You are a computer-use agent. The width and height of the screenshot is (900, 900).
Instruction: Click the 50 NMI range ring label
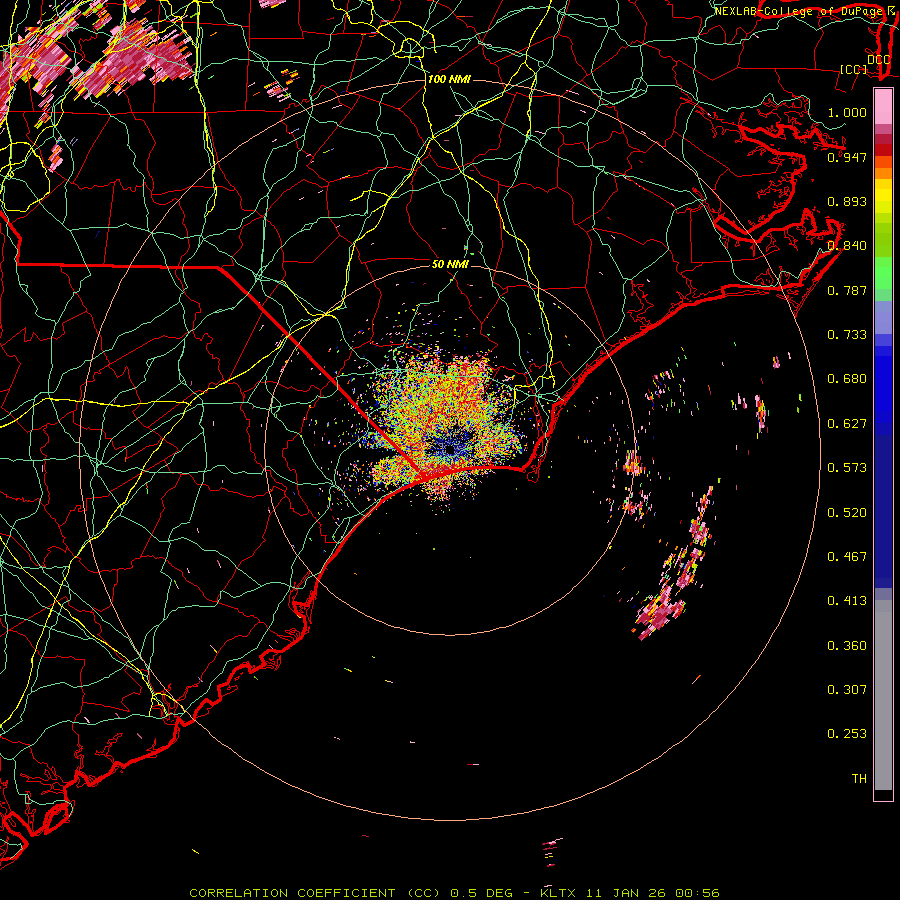click(450, 264)
